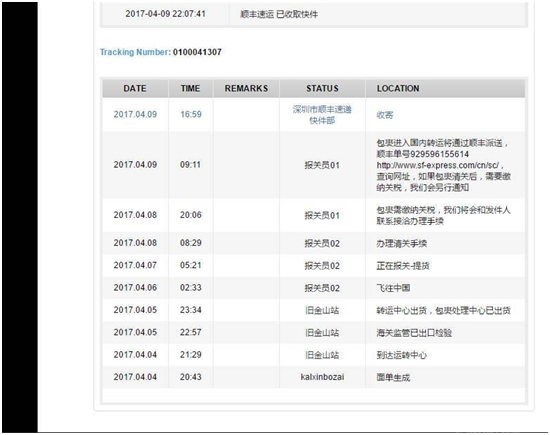Image resolution: width=550 pixels, height=435 pixels.
Task: Click the kaixinbozai status text
Action: (322, 377)
